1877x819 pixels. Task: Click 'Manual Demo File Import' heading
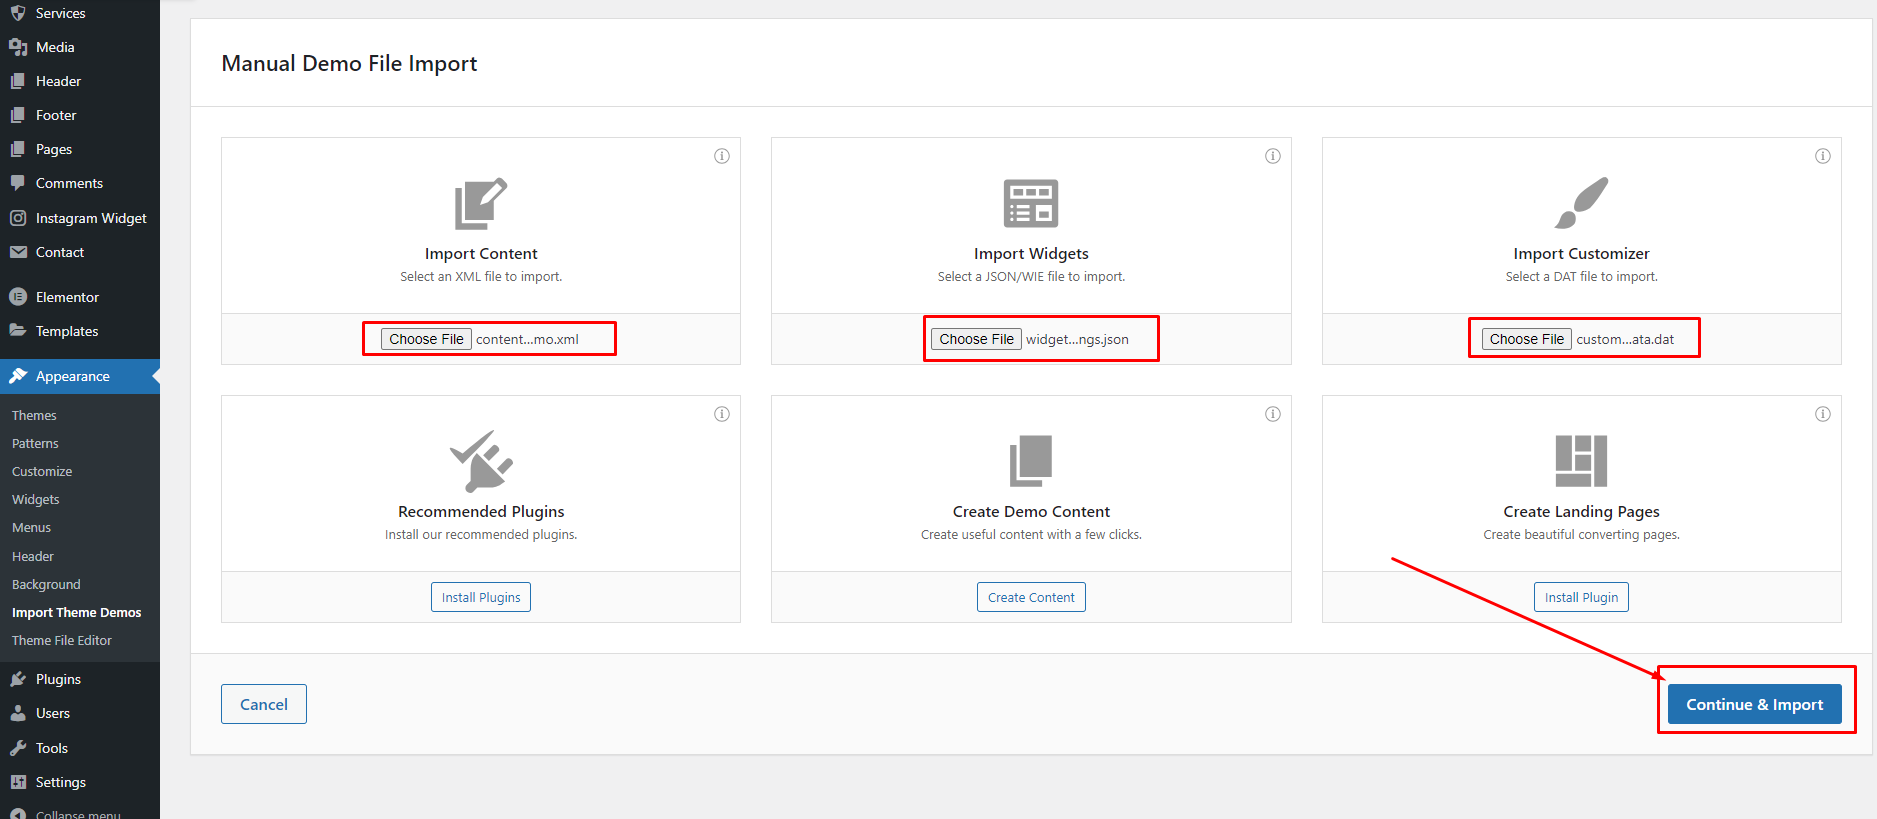point(349,63)
